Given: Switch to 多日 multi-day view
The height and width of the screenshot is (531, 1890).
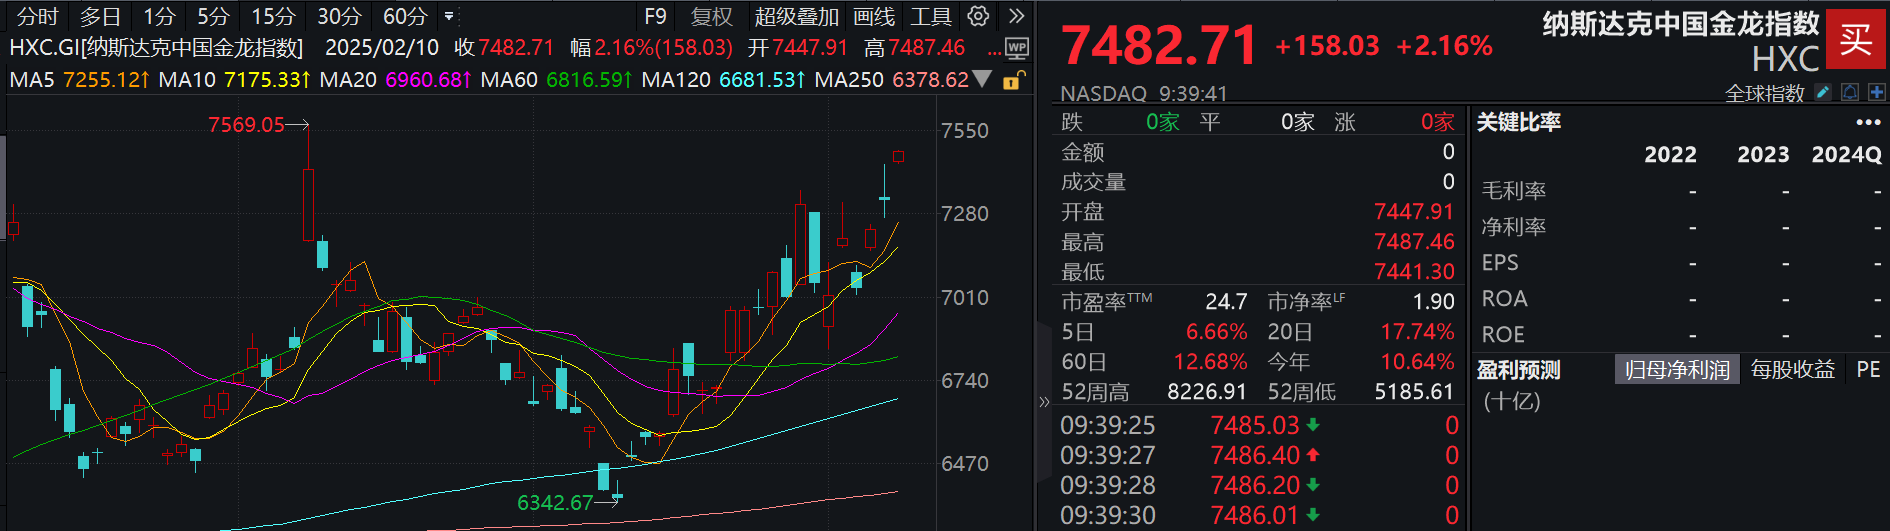Looking at the screenshot, I should [100, 16].
